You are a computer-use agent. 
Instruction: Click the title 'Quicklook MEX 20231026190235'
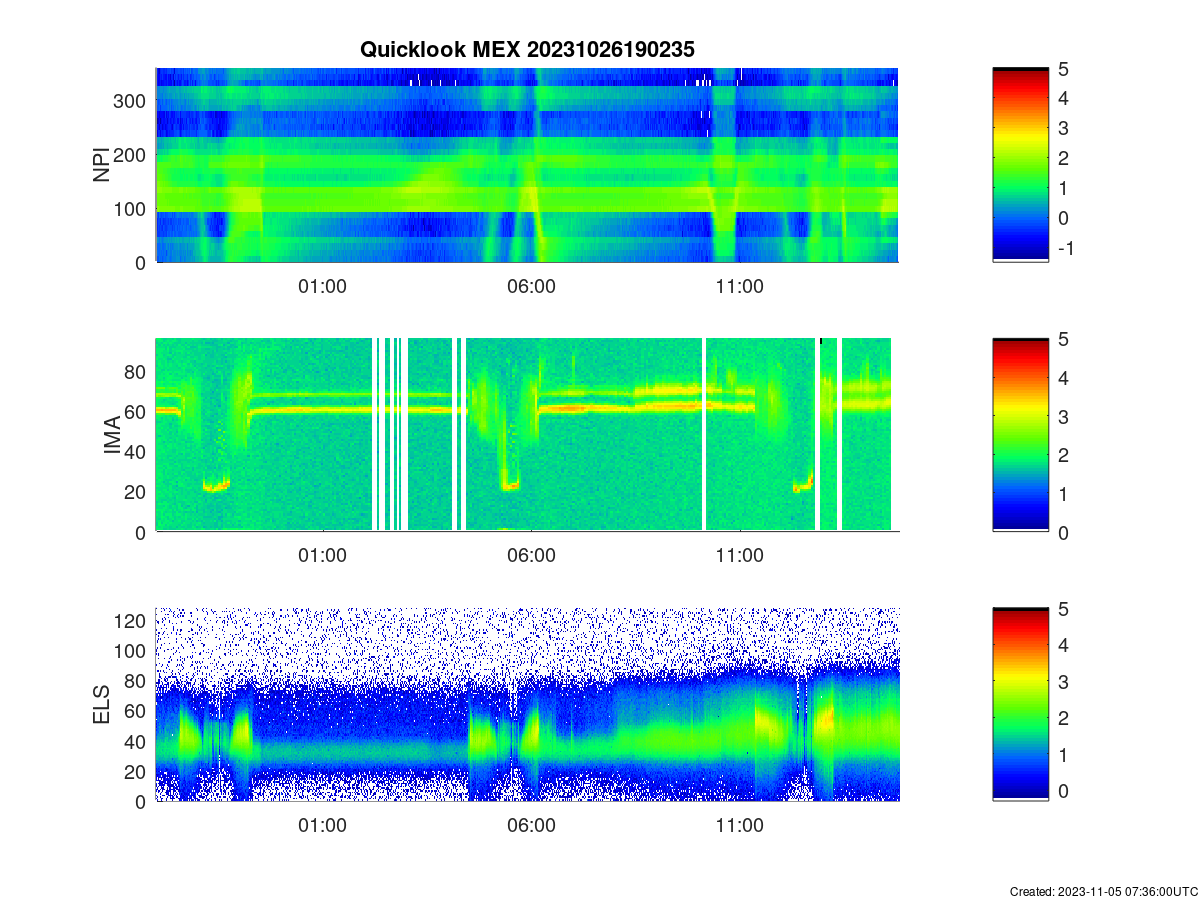pos(526,49)
